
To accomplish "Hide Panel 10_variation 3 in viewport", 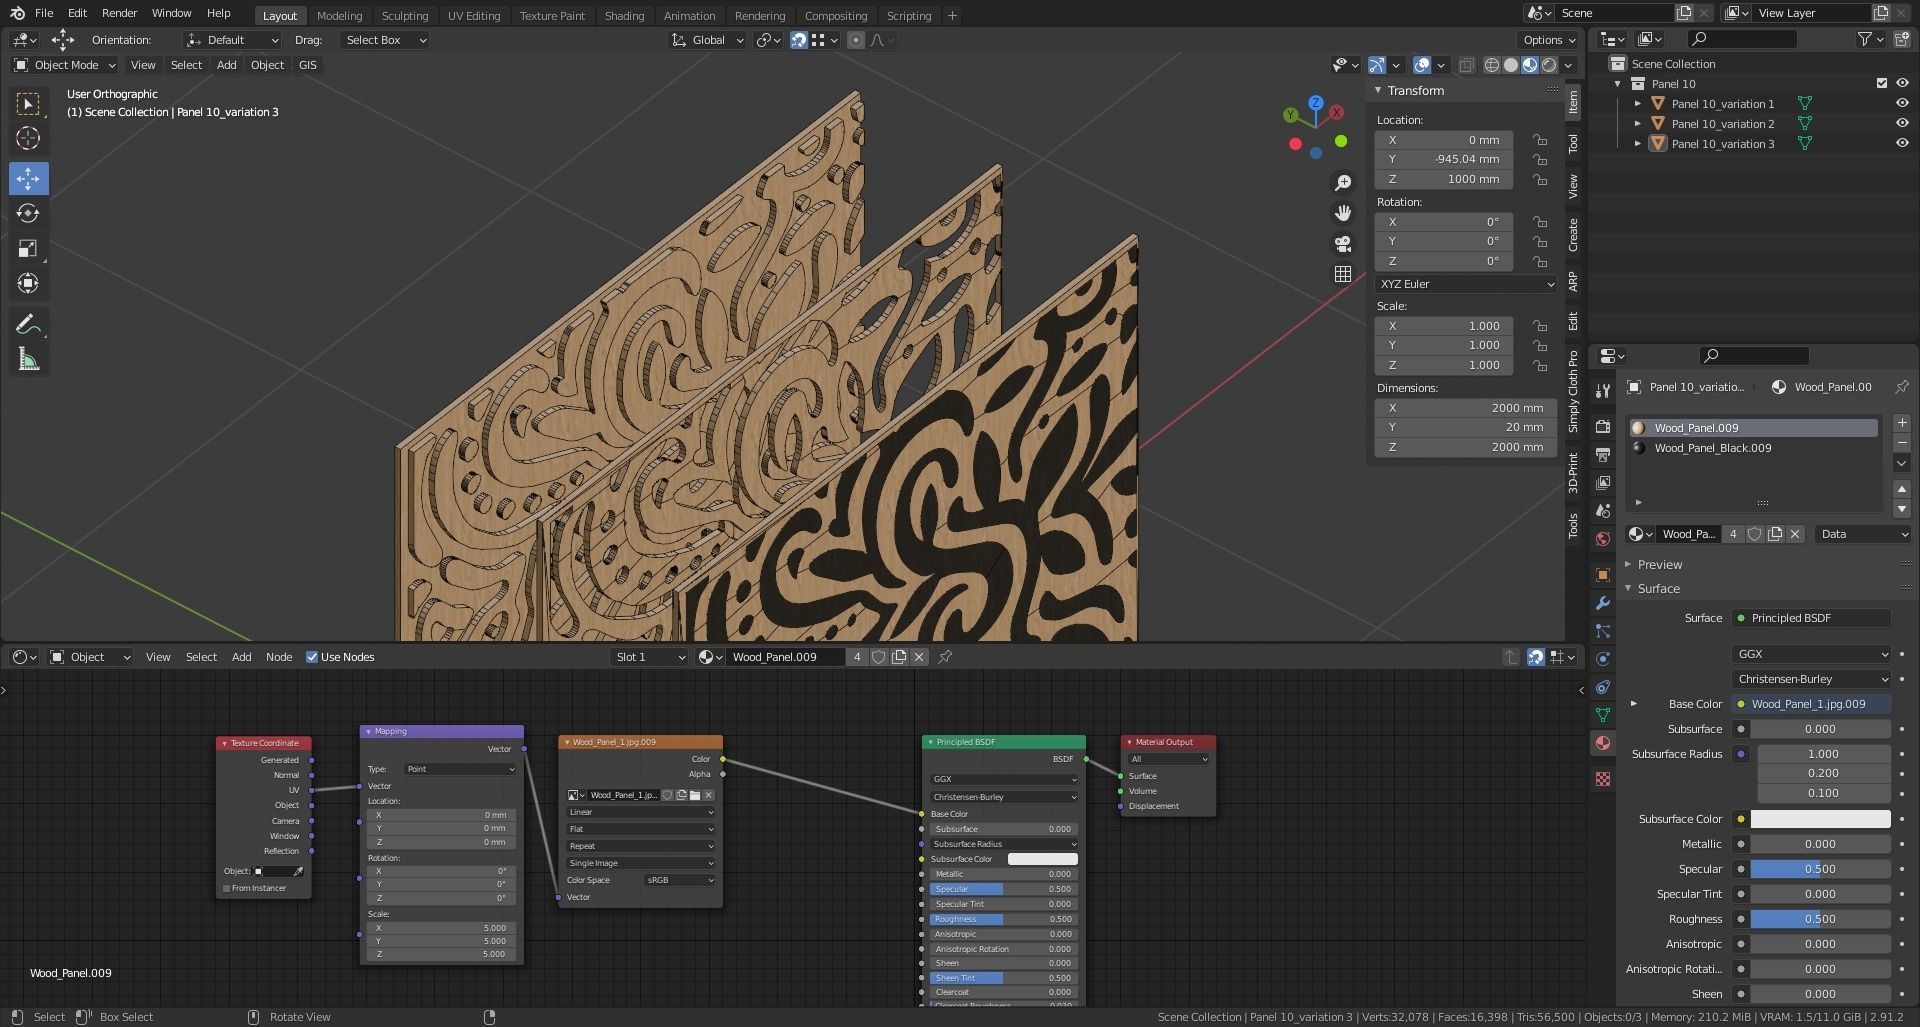I will click(x=1902, y=144).
